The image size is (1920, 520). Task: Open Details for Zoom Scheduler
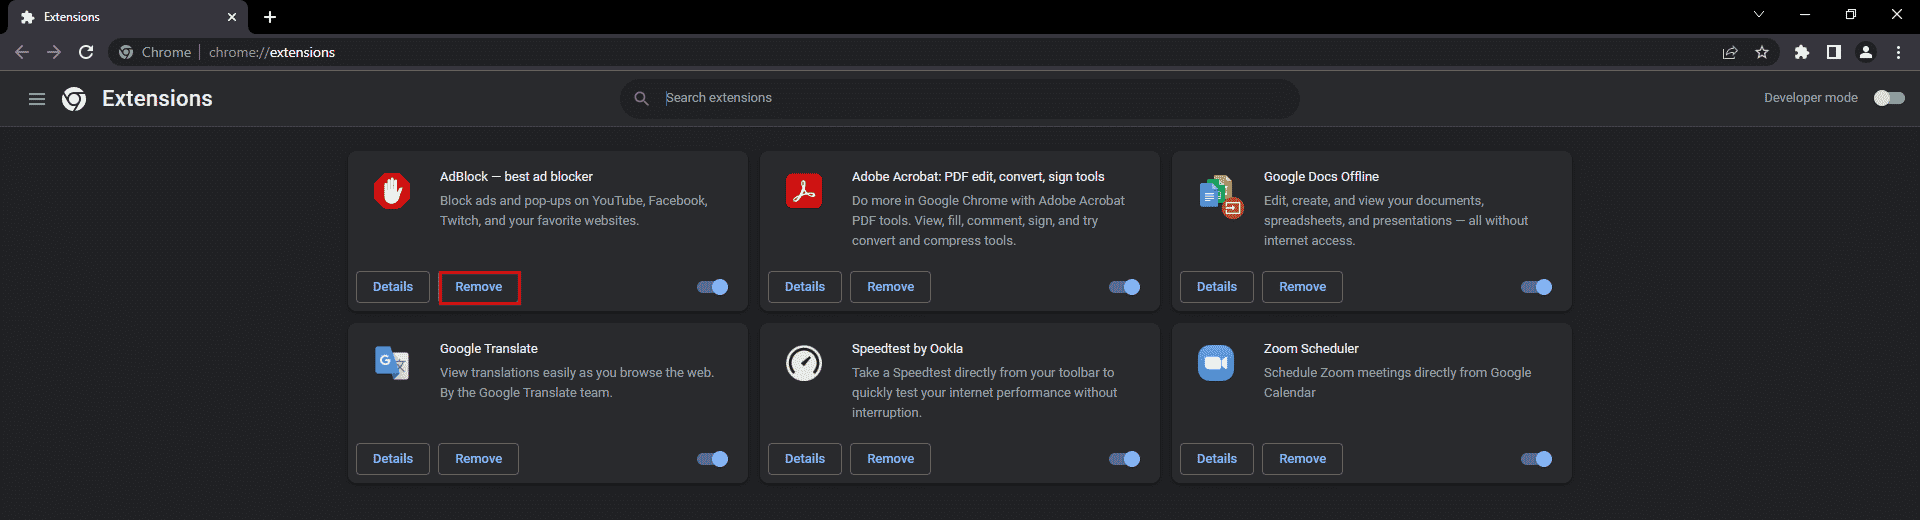pos(1217,459)
